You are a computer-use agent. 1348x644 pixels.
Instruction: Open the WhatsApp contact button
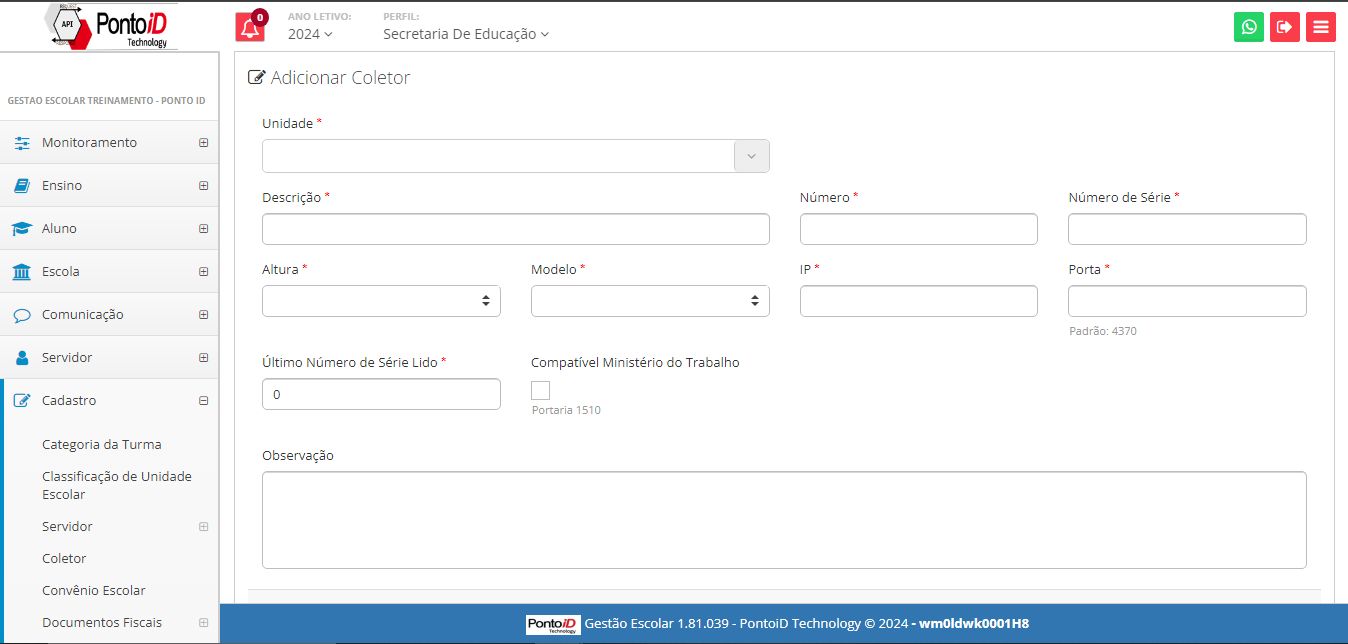tap(1249, 27)
